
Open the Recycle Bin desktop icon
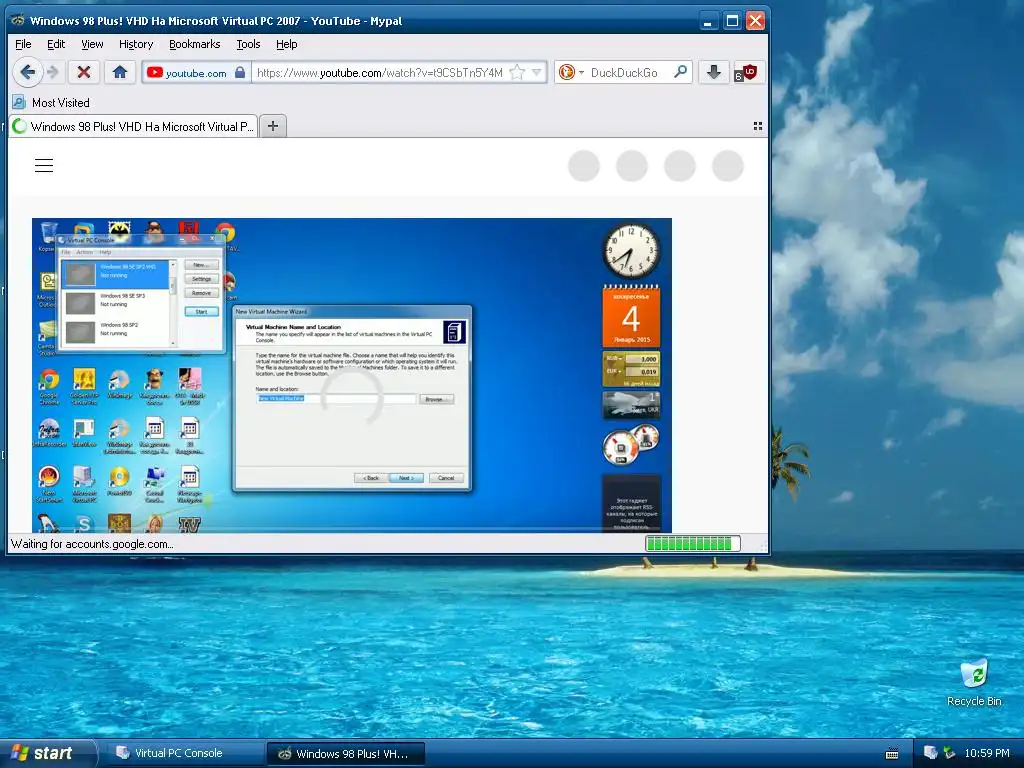coord(974,682)
